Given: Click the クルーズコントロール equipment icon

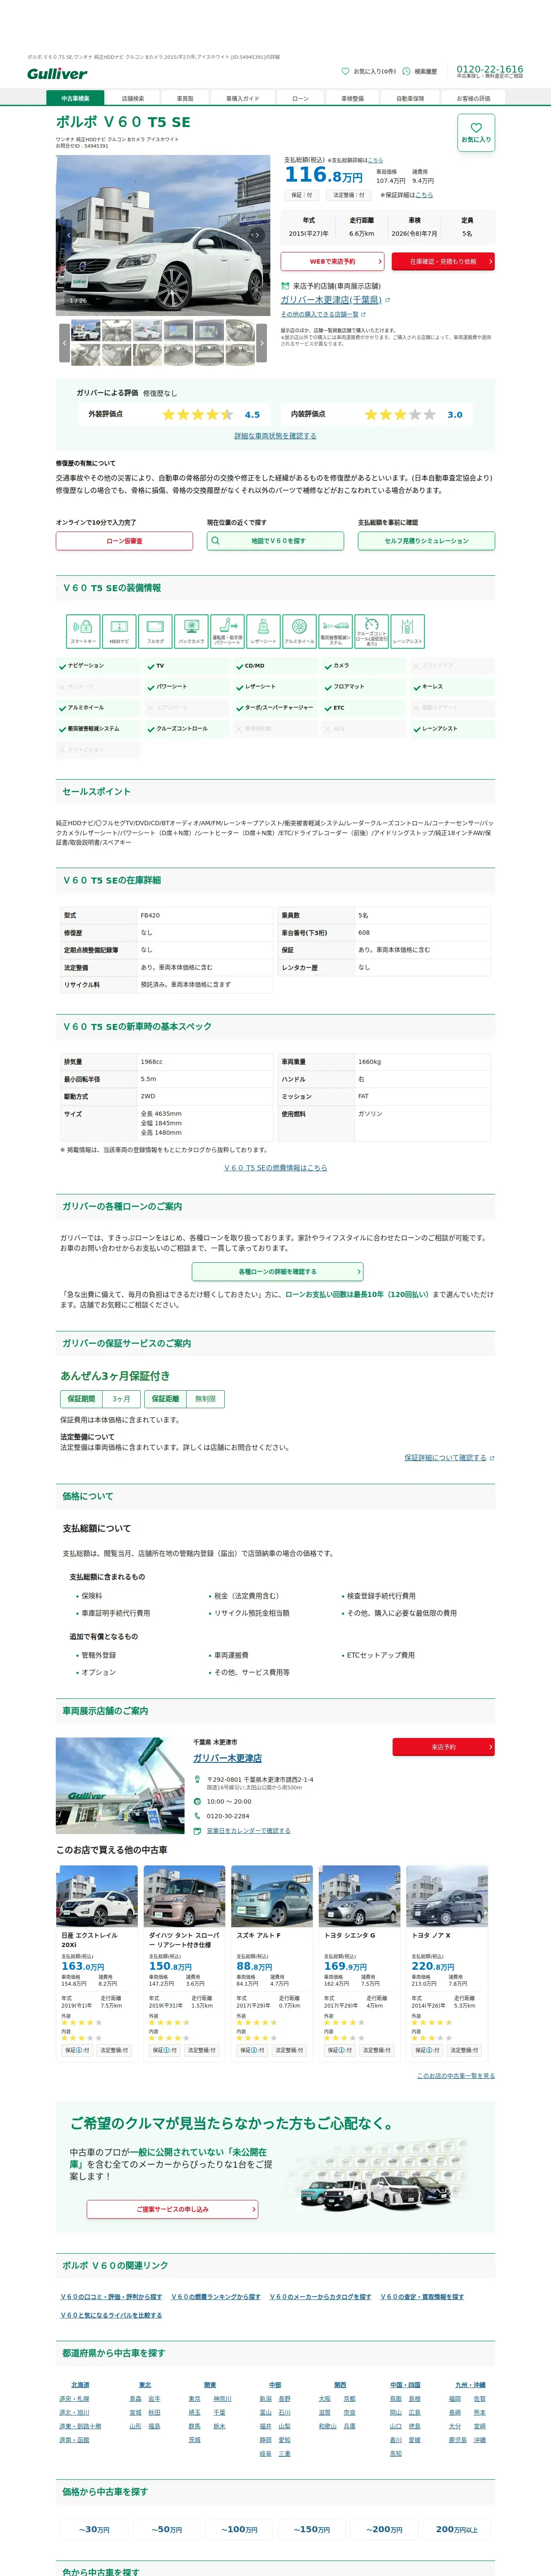Looking at the screenshot, I should click(371, 631).
